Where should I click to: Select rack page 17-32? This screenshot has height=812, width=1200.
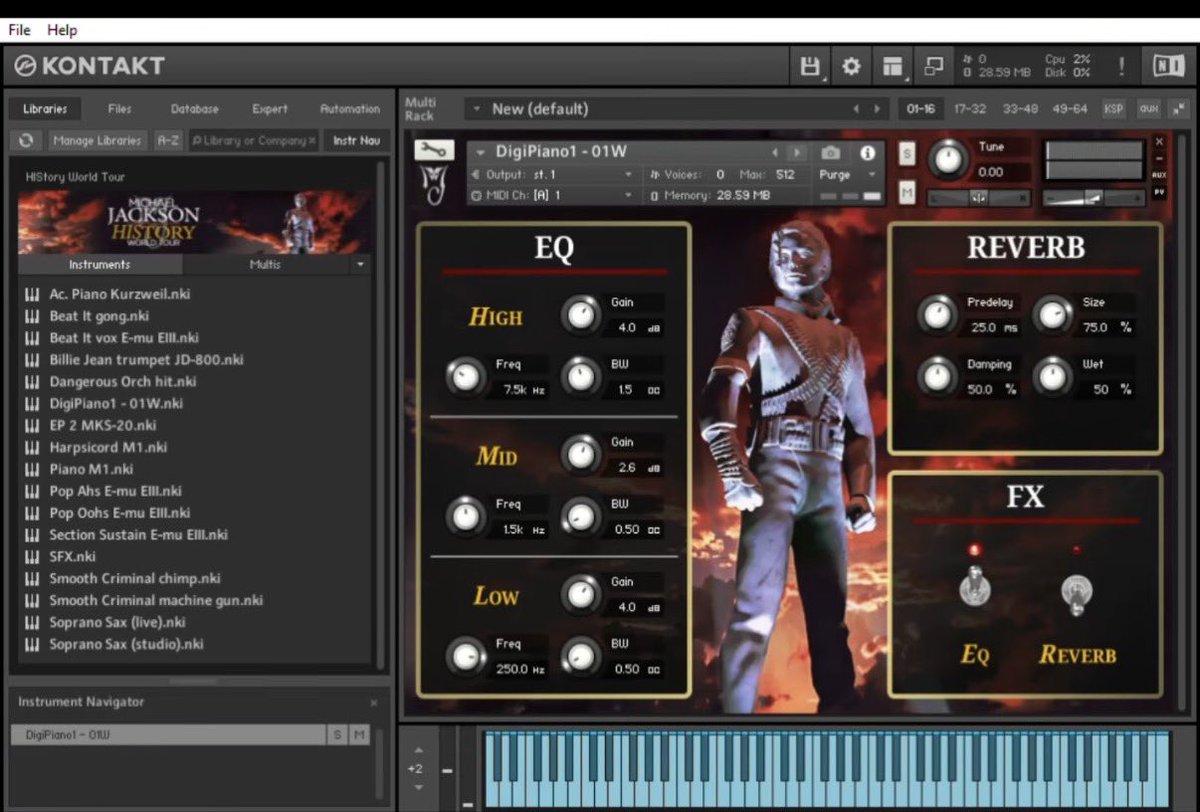tap(970, 109)
